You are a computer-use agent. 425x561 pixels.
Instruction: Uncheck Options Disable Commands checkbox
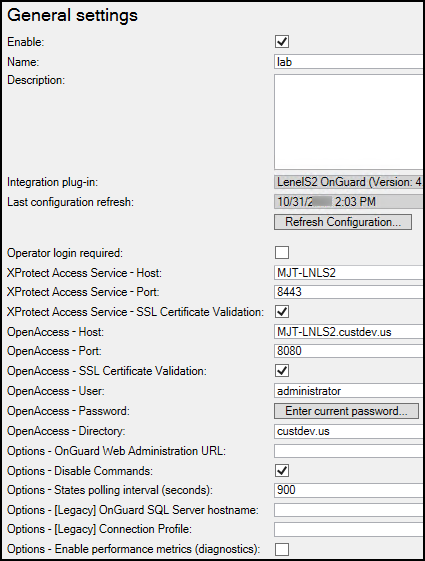click(282, 471)
